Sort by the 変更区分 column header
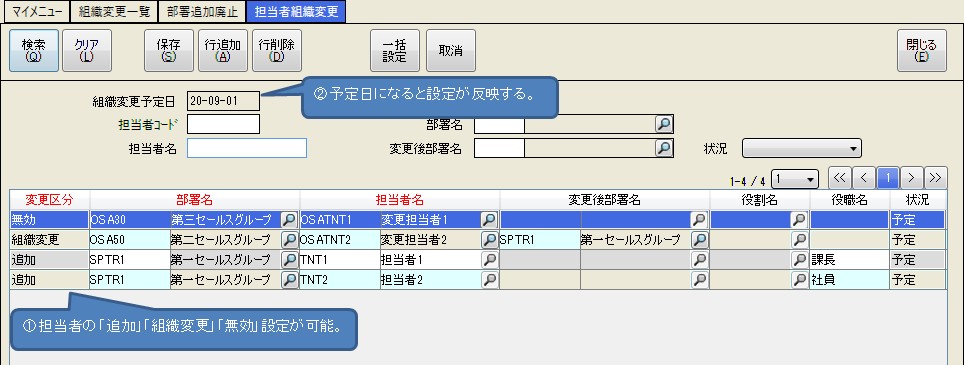Screen dimensions: 964x365 coord(49,200)
